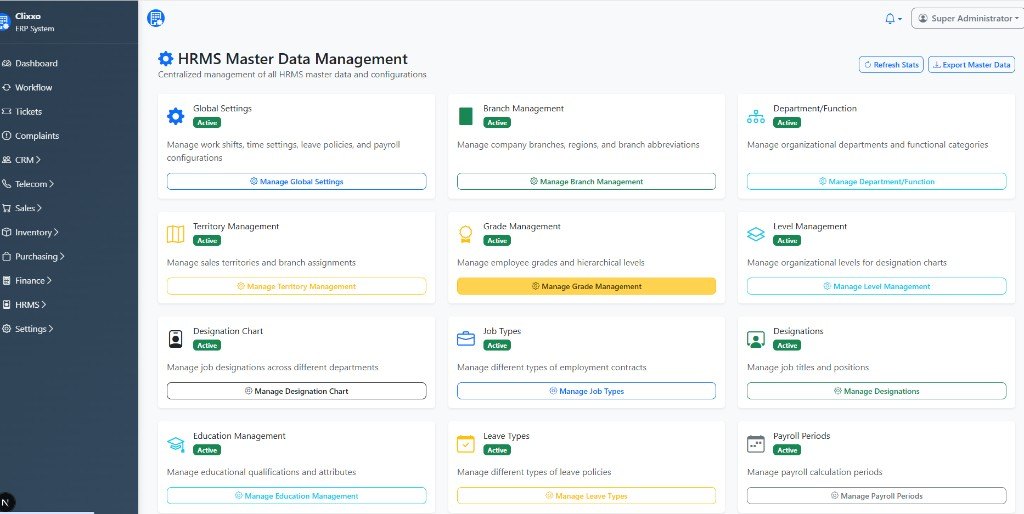Screen dimensions: 1024x514
Task: Click the gear icon beside HRMS Master Data title
Action: coord(166,59)
